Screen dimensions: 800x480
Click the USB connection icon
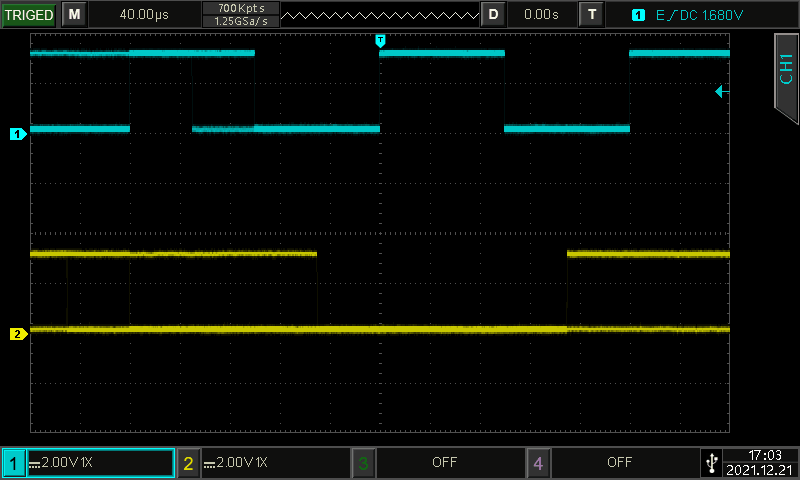pyautogui.click(x=711, y=463)
